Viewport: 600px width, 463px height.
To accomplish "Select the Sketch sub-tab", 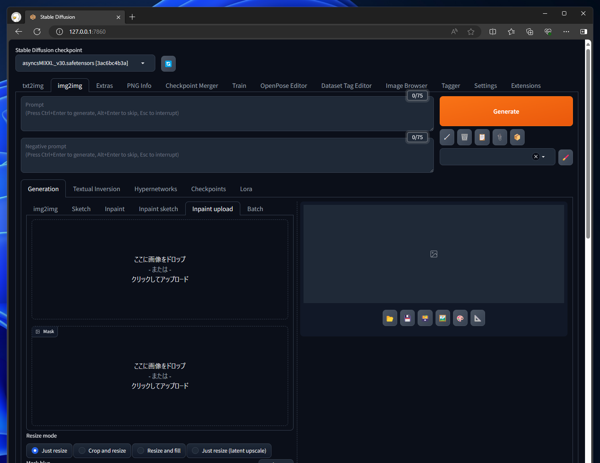I will pos(81,209).
